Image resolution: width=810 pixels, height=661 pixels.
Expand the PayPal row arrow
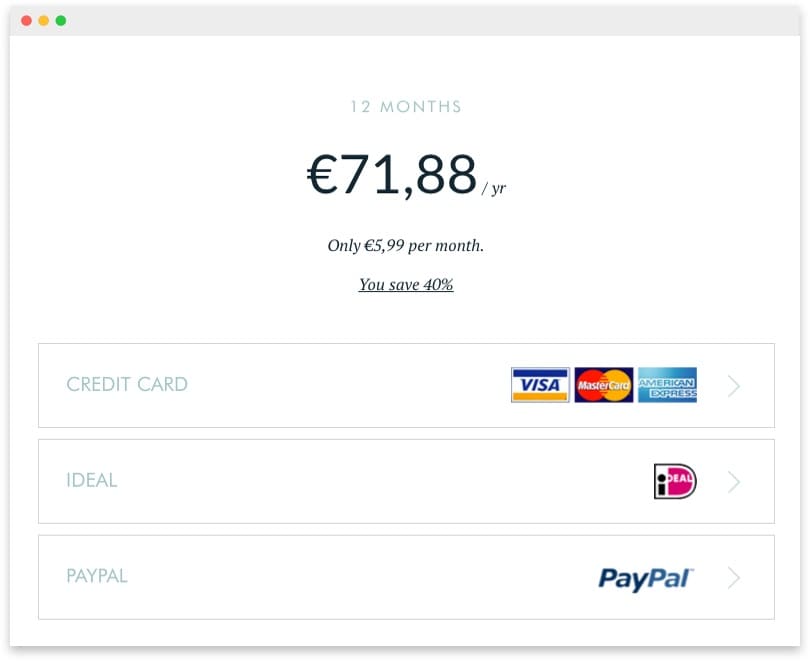click(x=734, y=578)
